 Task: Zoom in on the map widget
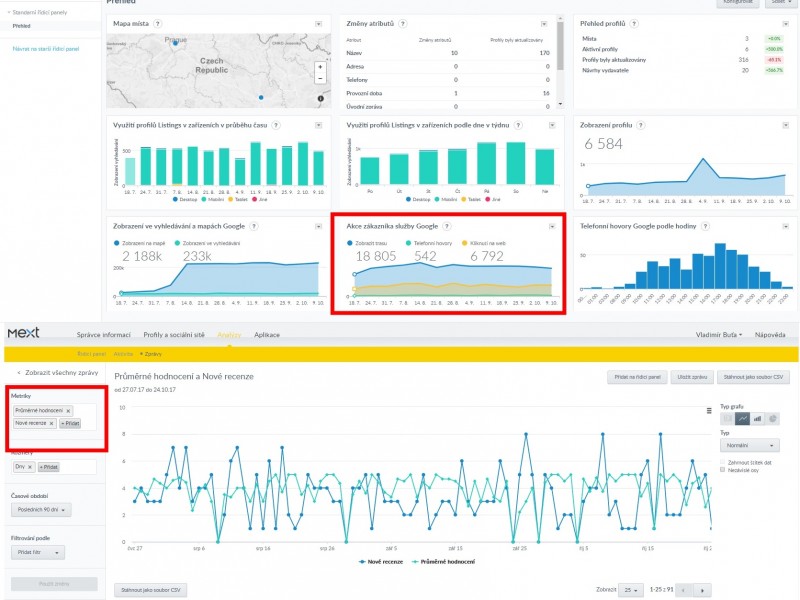click(x=319, y=66)
